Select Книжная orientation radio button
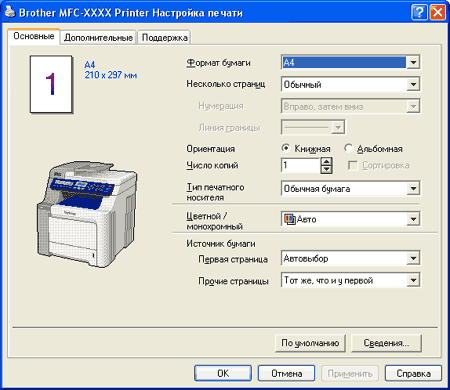The image size is (450, 390). 285,148
